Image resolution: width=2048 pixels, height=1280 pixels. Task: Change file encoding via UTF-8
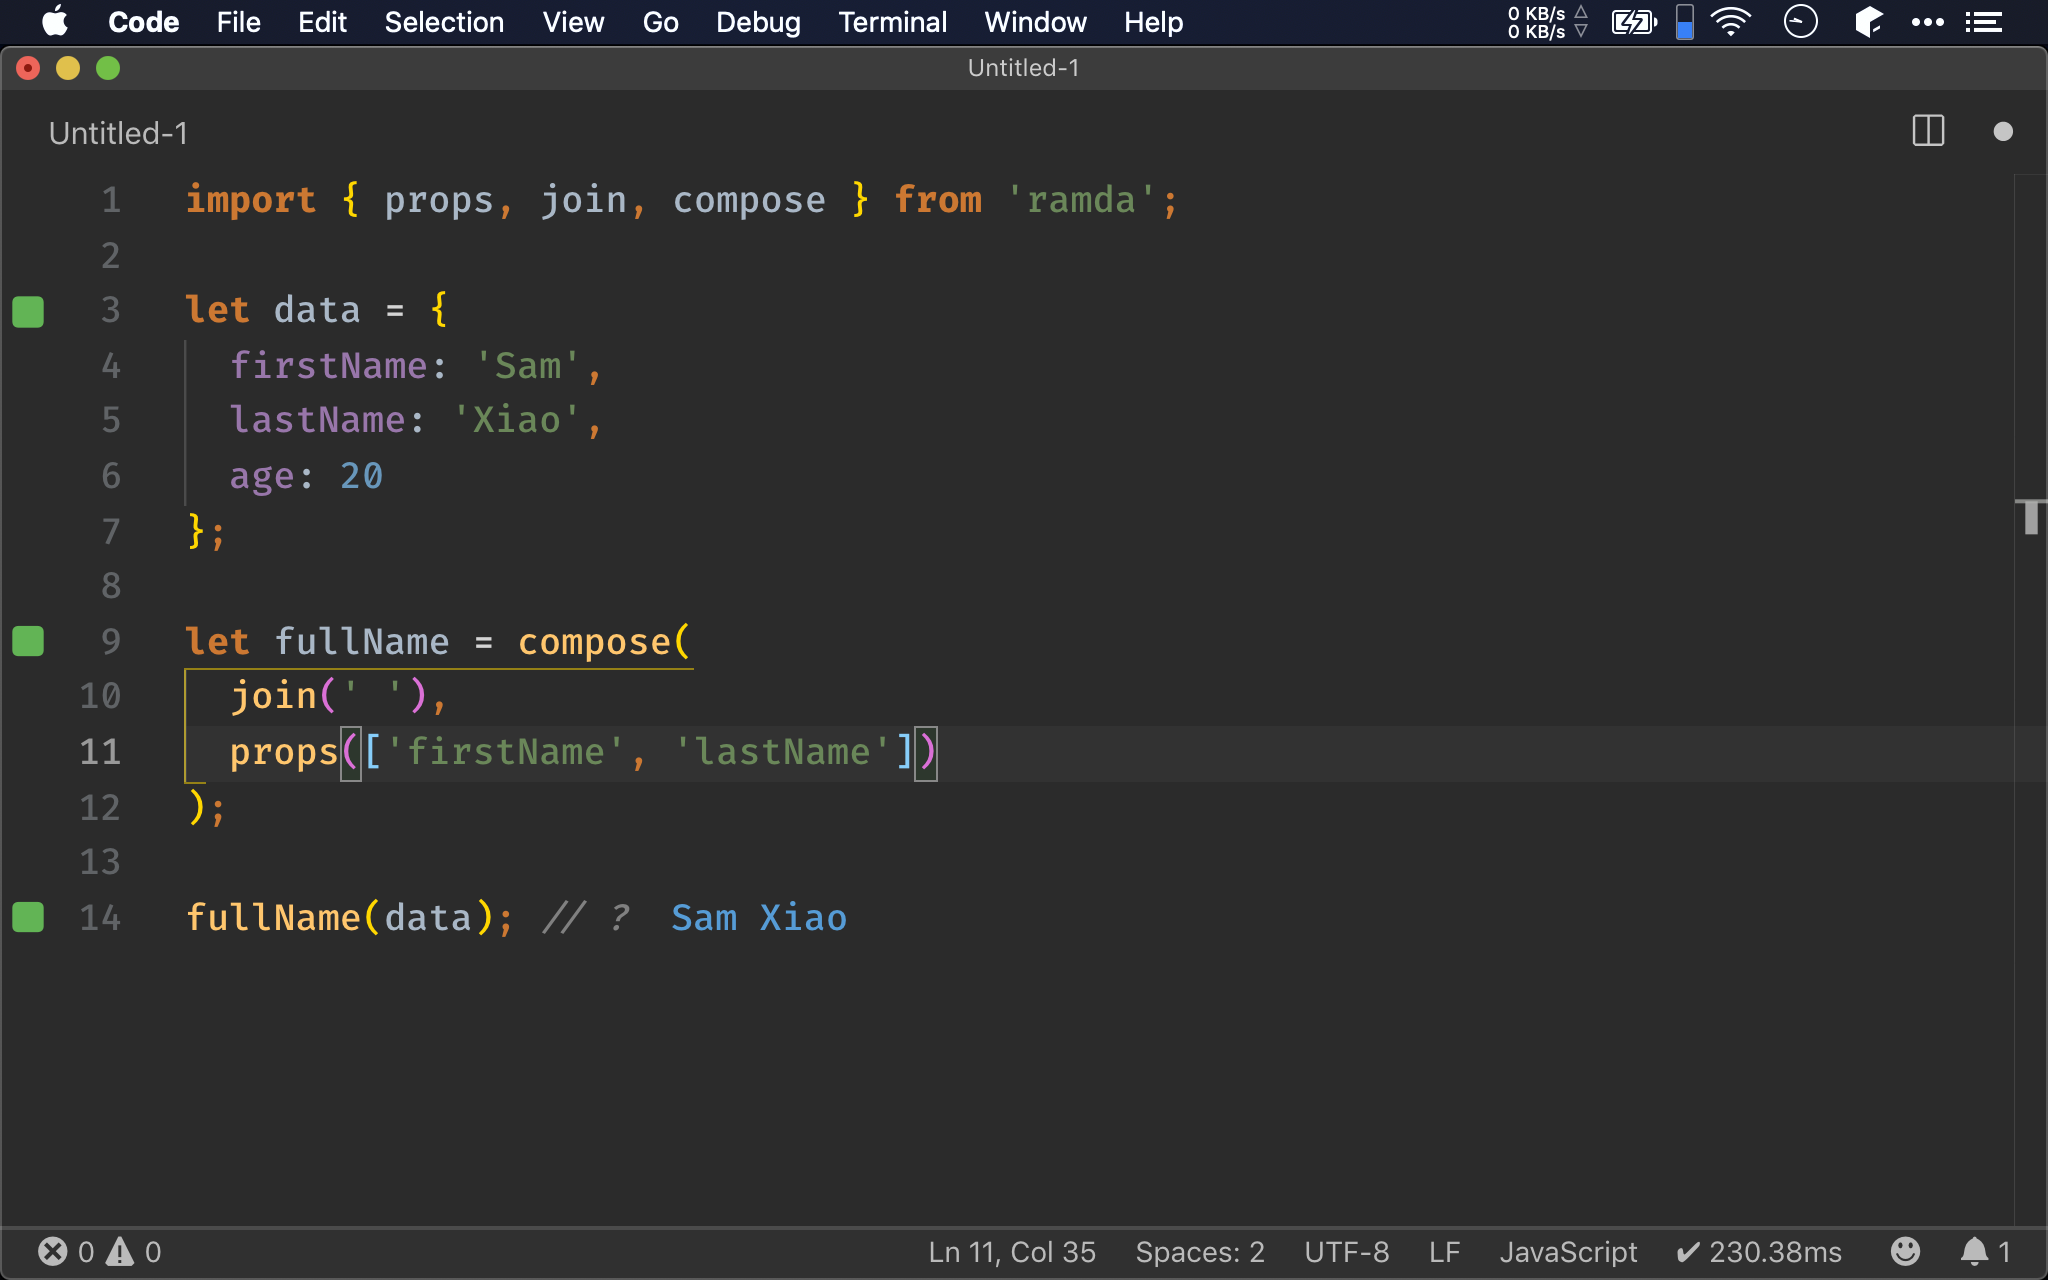click(1347, 1252)
